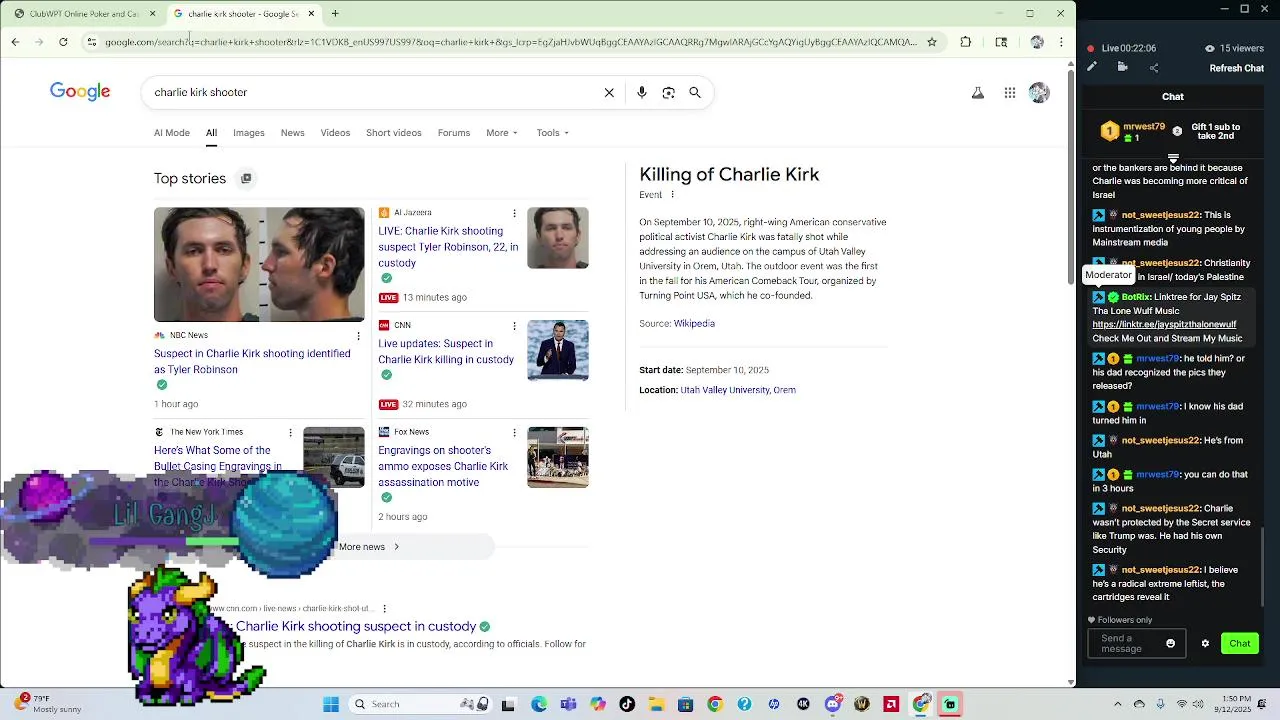
Task: Open options for the Al Jazeera story
Action: point(514,213)
